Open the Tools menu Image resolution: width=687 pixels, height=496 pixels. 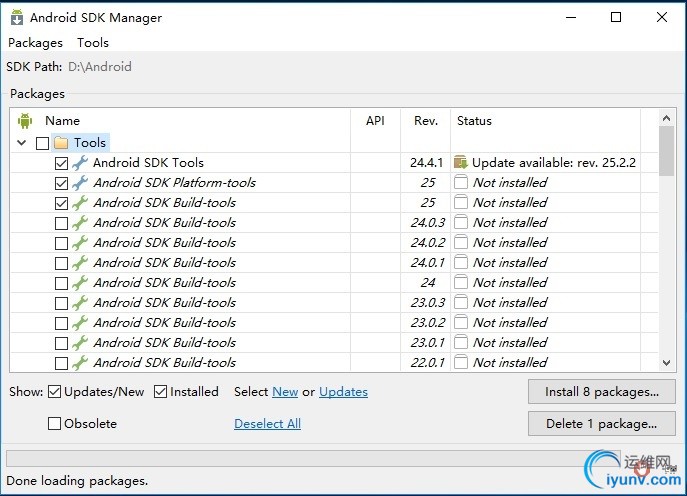[93, 43]
